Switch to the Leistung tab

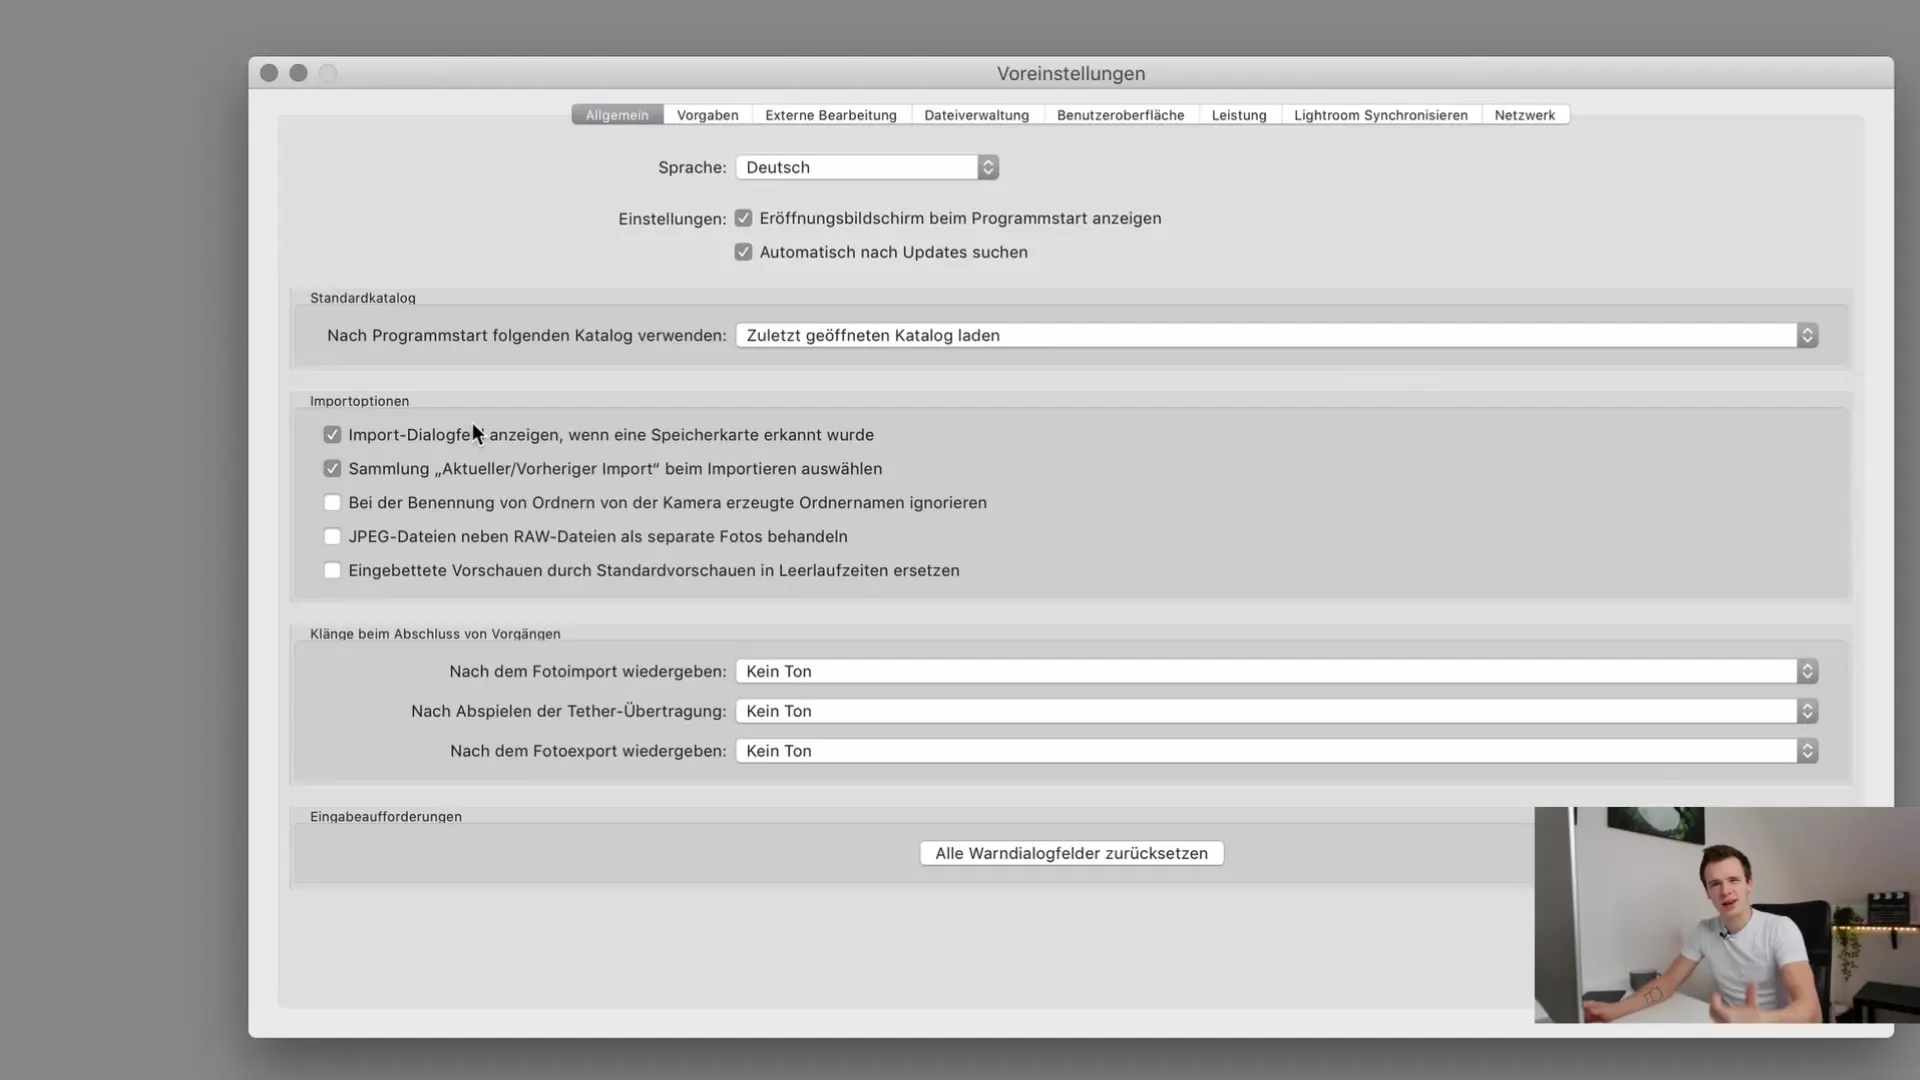1239,115
